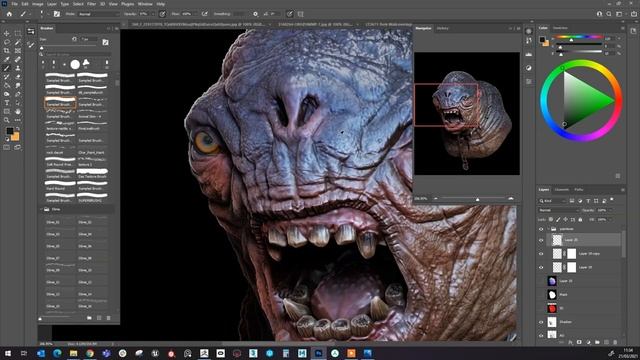Open smoothing options gear icon
640x360 pixels.
(x=256, y=14)
